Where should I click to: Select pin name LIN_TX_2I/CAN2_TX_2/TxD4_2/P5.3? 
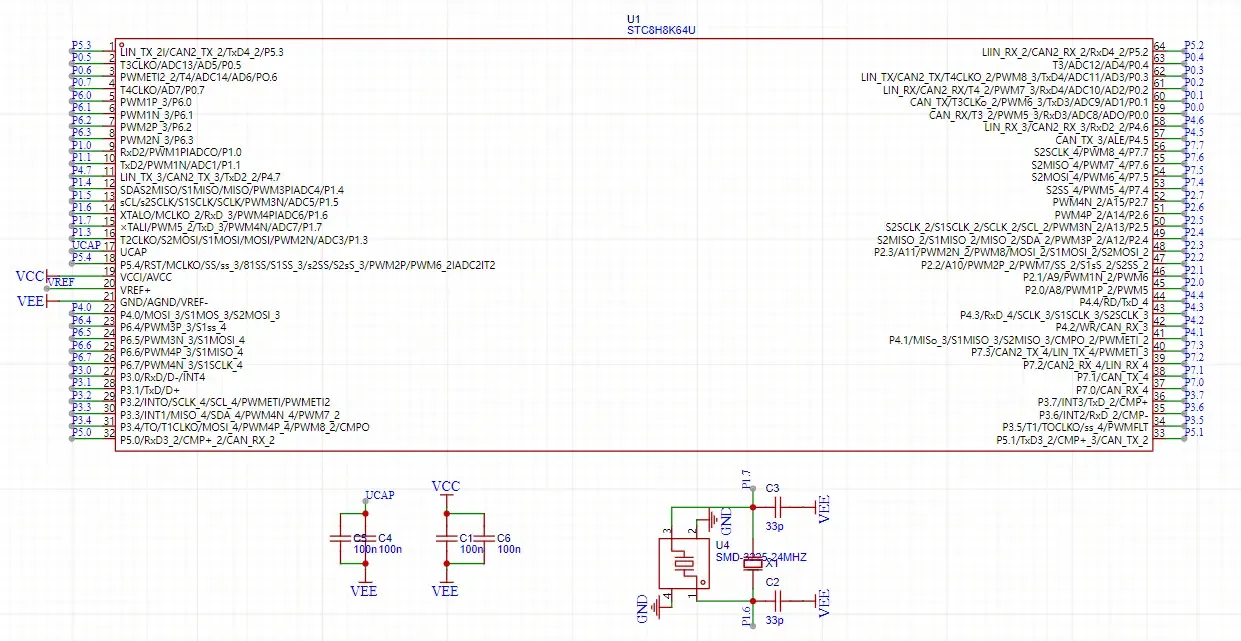pos(201,52)
